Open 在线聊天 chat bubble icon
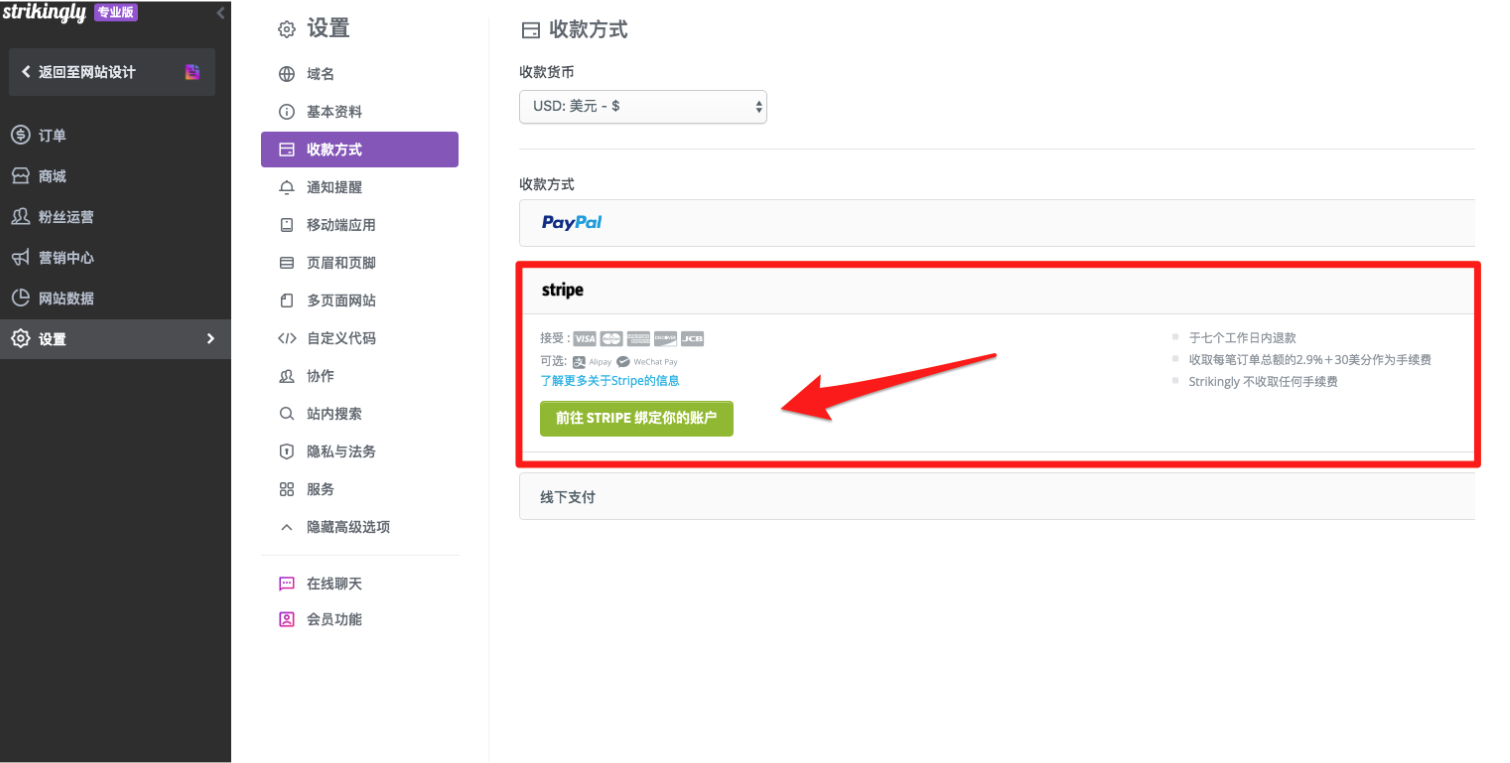 coord(286,583)
